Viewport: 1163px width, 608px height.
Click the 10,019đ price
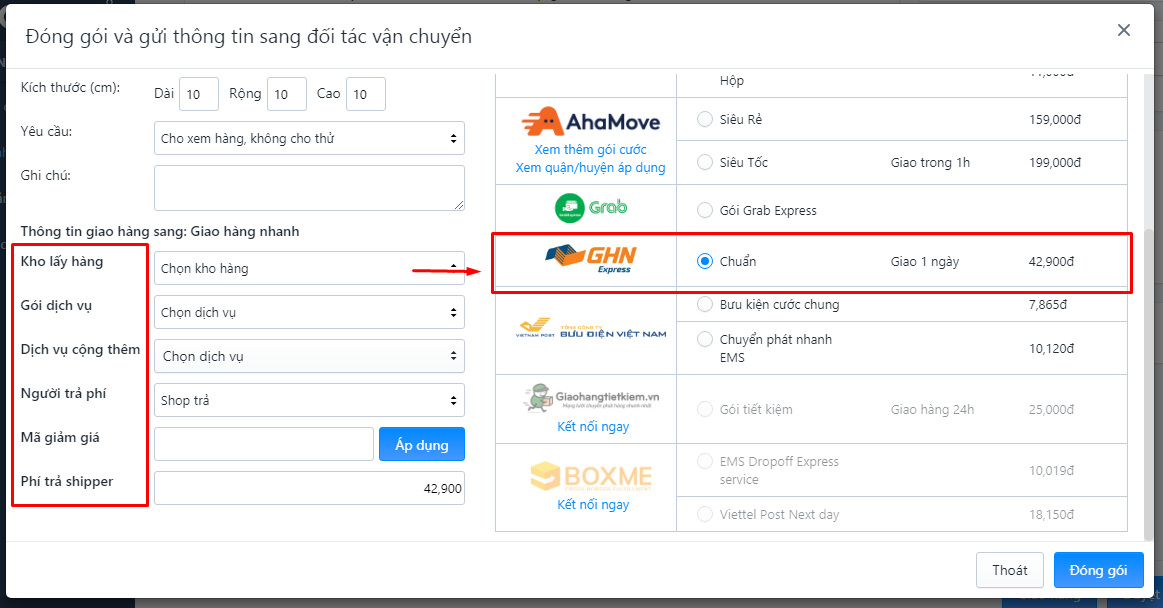point(1051,471)
